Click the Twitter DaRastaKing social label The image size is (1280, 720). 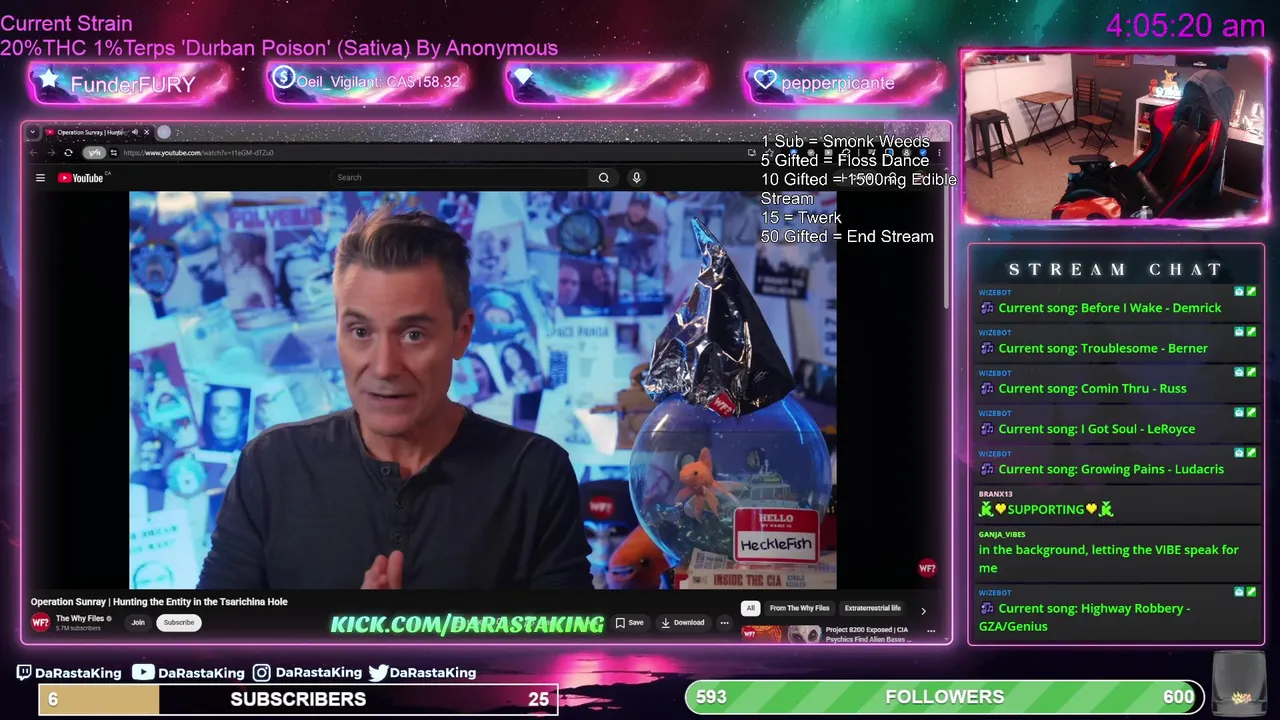(x=422, y=673)
